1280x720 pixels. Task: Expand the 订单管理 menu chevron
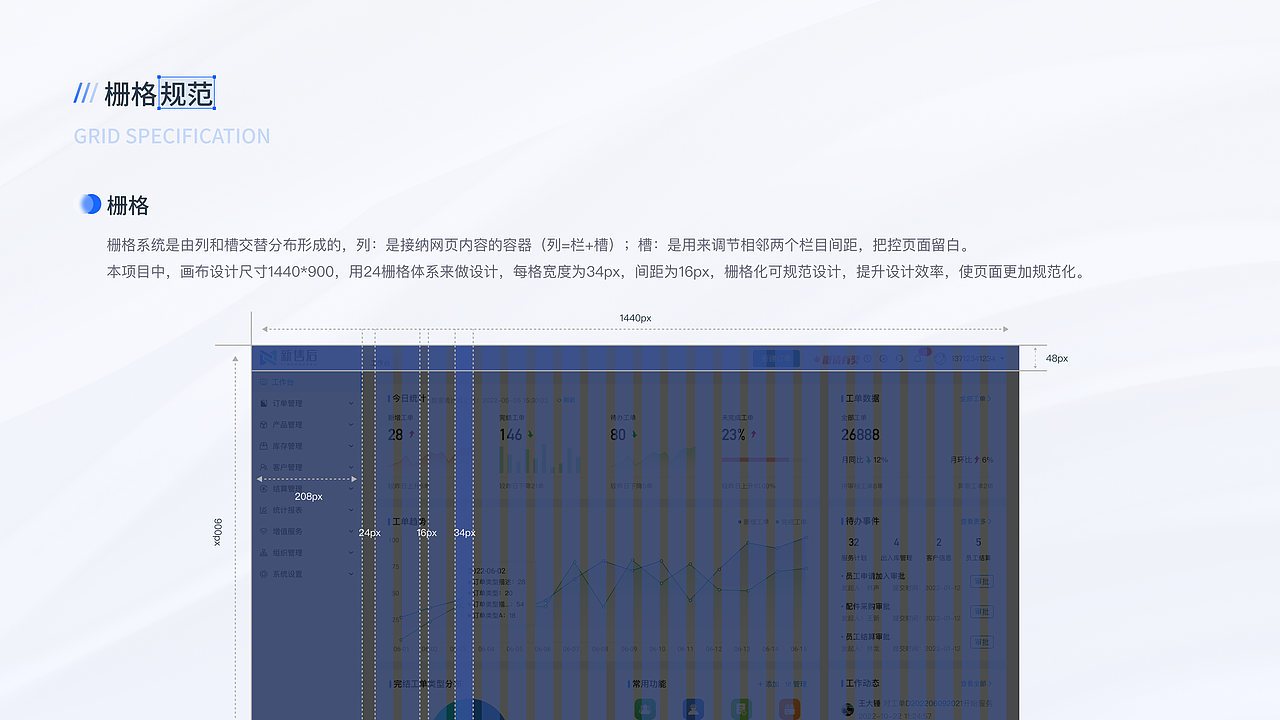tap(351, 403)
